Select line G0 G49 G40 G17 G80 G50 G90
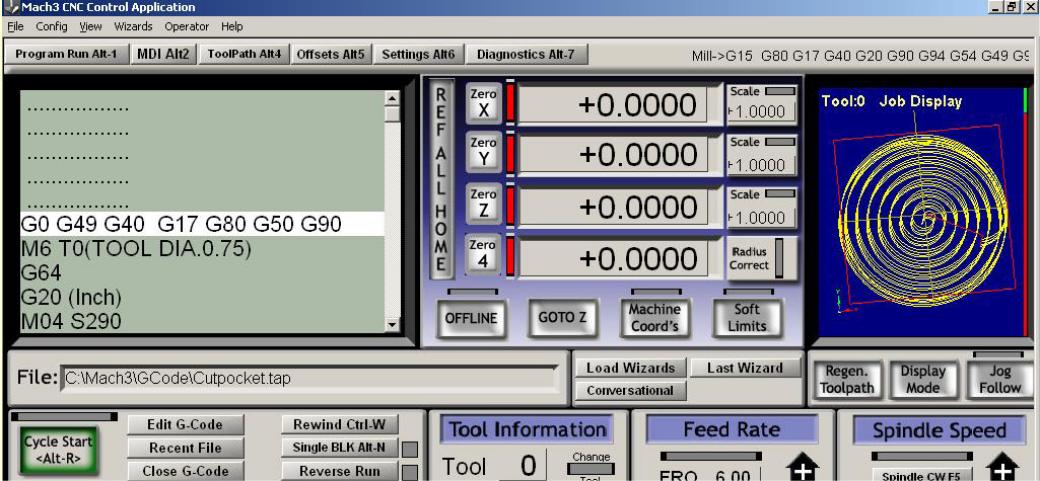This screenshot has width=1040, height=481. pos(202,224)
